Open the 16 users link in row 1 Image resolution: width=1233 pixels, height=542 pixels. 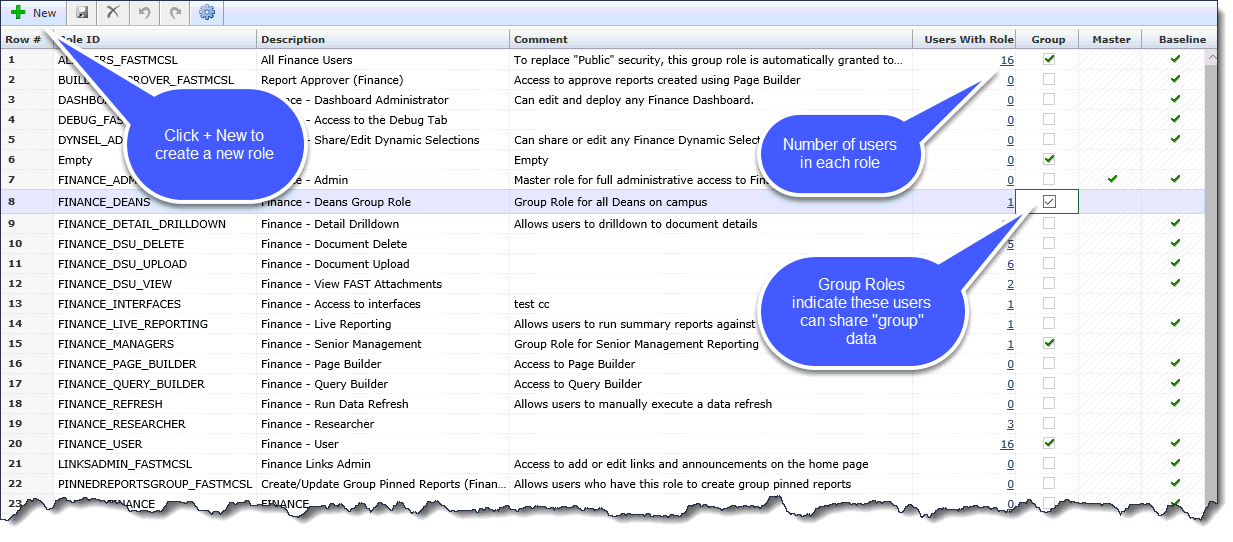tap(1006, 60)
